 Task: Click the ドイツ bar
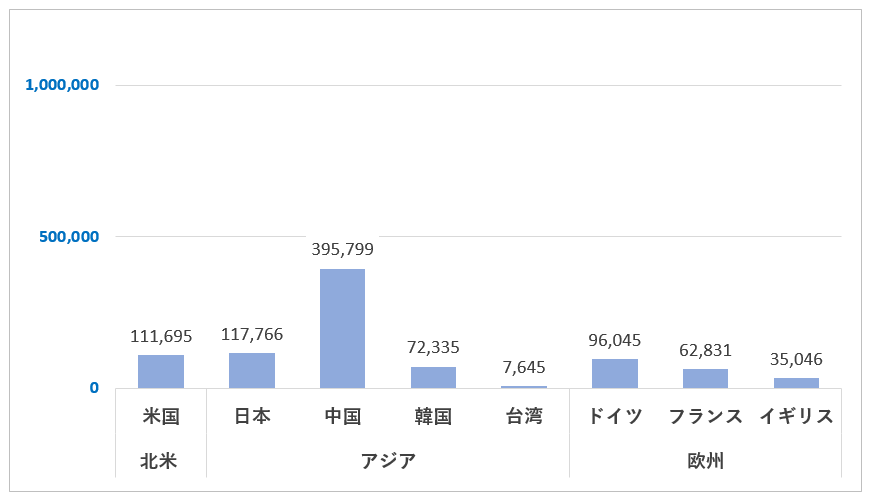615,373
